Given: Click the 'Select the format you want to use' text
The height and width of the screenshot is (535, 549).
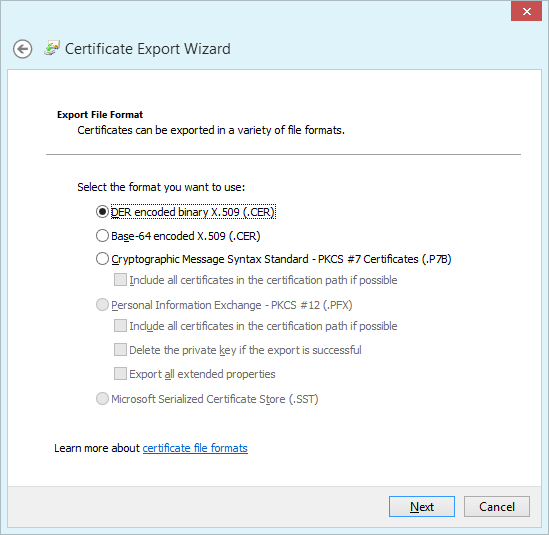Looking at the screenshot, I should coord(161,187).
